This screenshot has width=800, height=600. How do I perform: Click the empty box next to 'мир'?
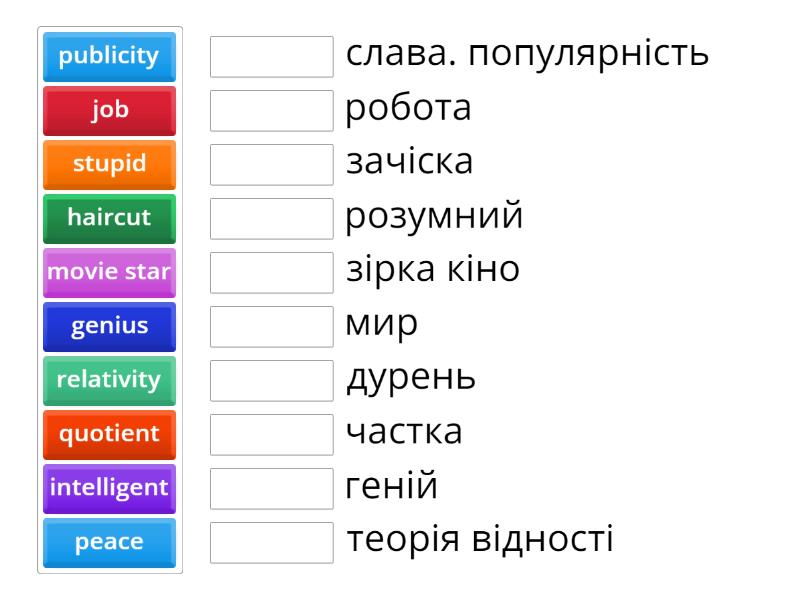(272, 327)
